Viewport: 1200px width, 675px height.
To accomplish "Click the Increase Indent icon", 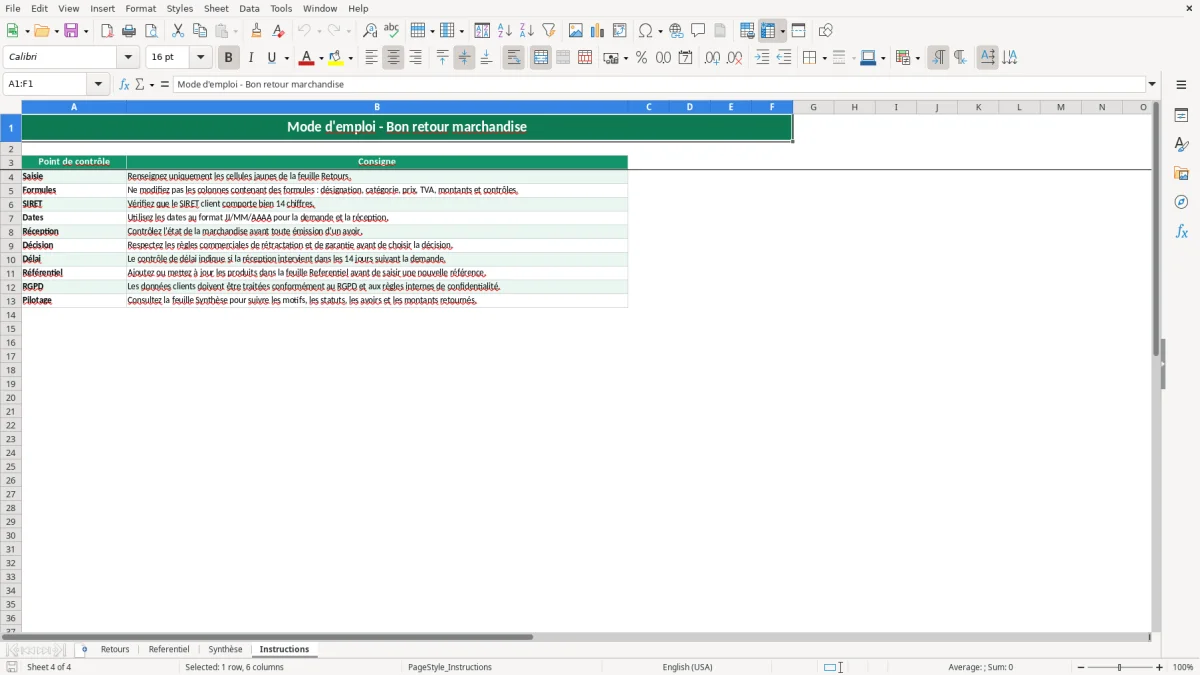I will click(x=762, y=58).
